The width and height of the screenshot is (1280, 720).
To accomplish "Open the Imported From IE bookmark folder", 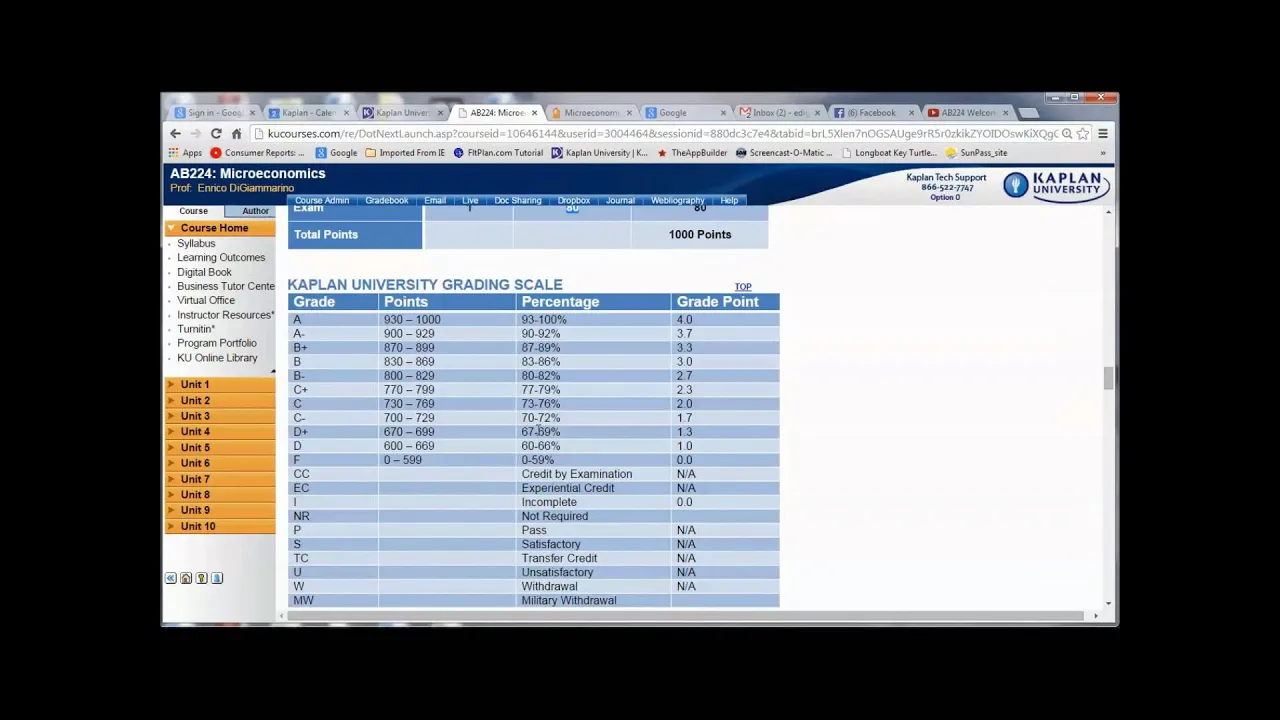I will coord(405,153).
